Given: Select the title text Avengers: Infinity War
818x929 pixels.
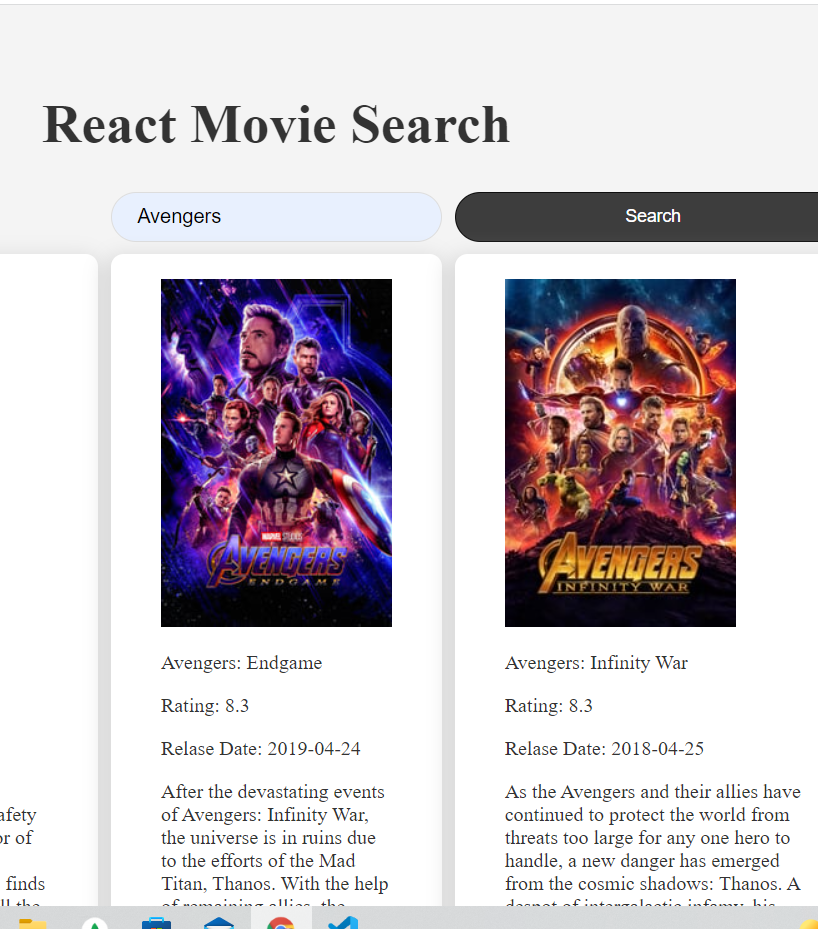Looking at the screenshot, I should (x=596, y=662).
